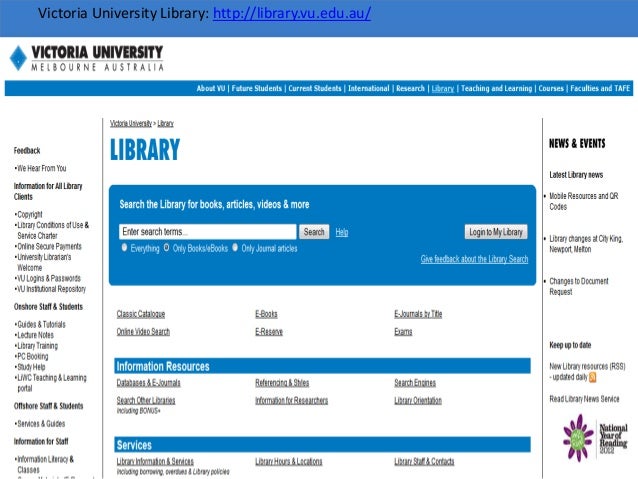Open Classic Catalogue link

coord(141,314)
